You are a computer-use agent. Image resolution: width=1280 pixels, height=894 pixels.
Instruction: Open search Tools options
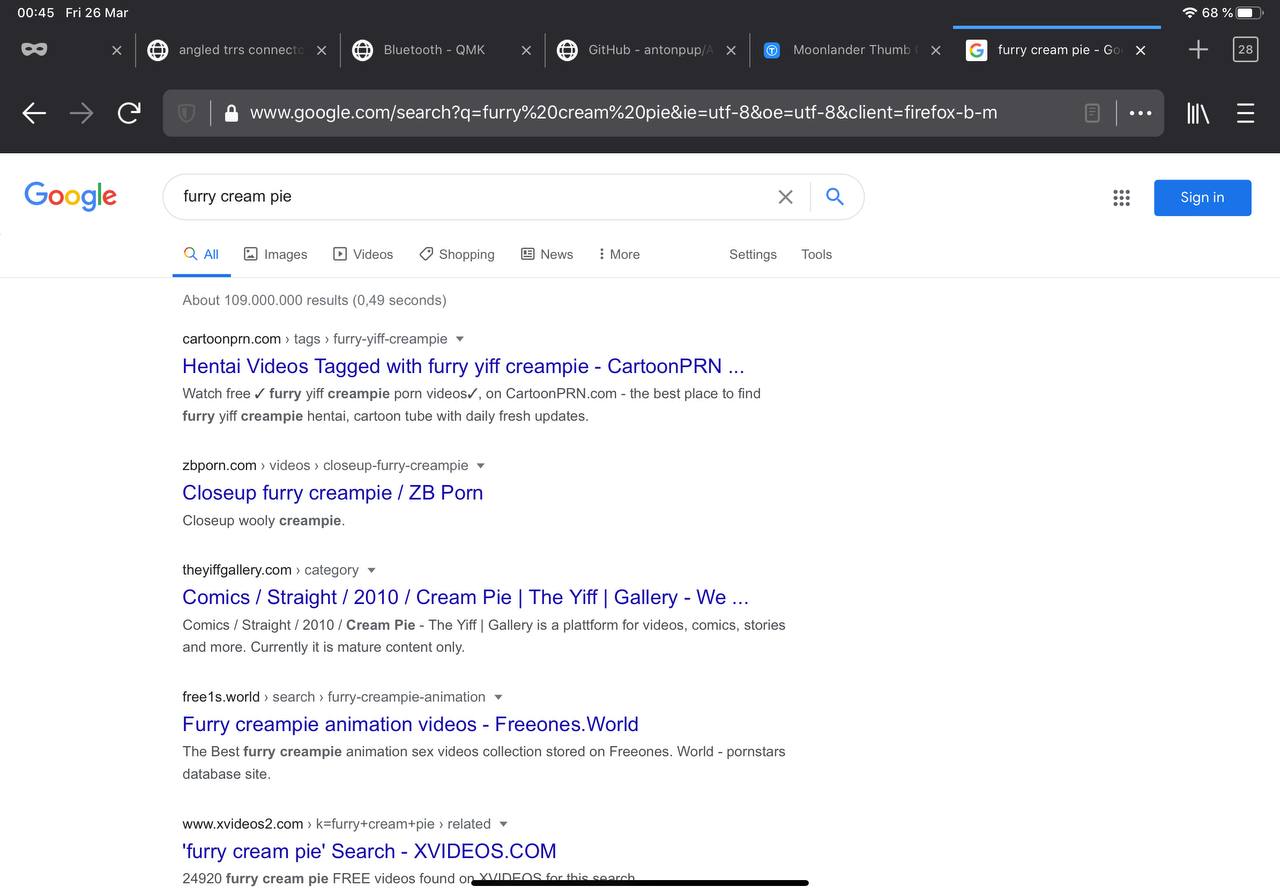click(x=816, y=254)
